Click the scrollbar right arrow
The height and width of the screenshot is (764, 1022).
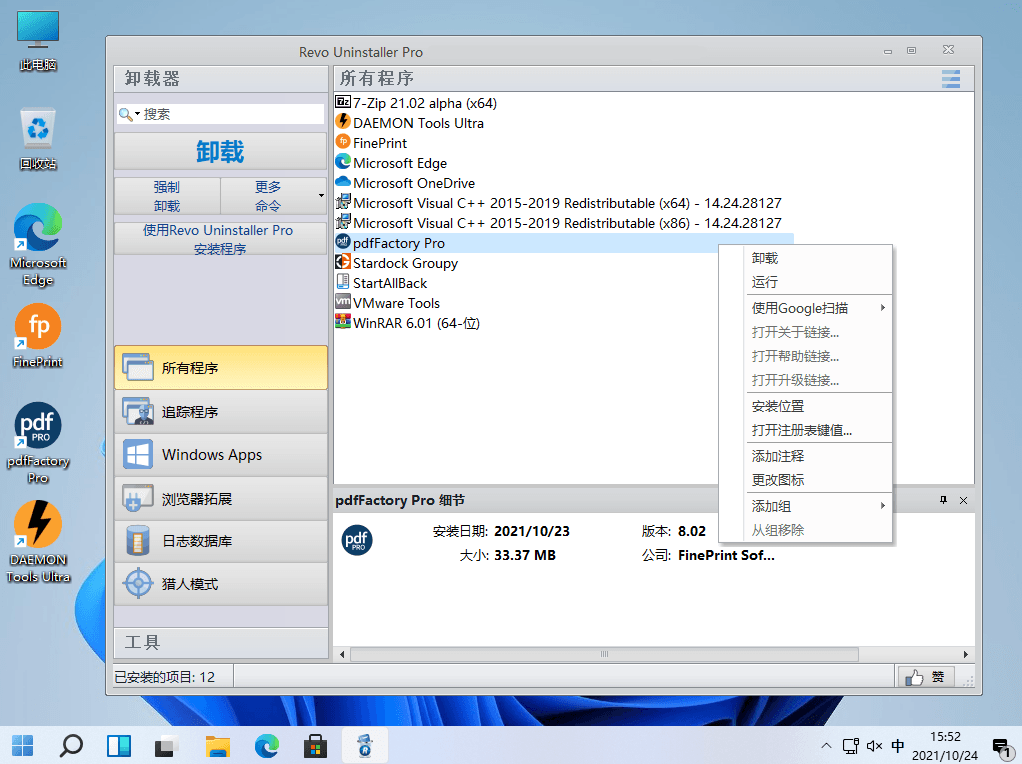coord(965,654)
